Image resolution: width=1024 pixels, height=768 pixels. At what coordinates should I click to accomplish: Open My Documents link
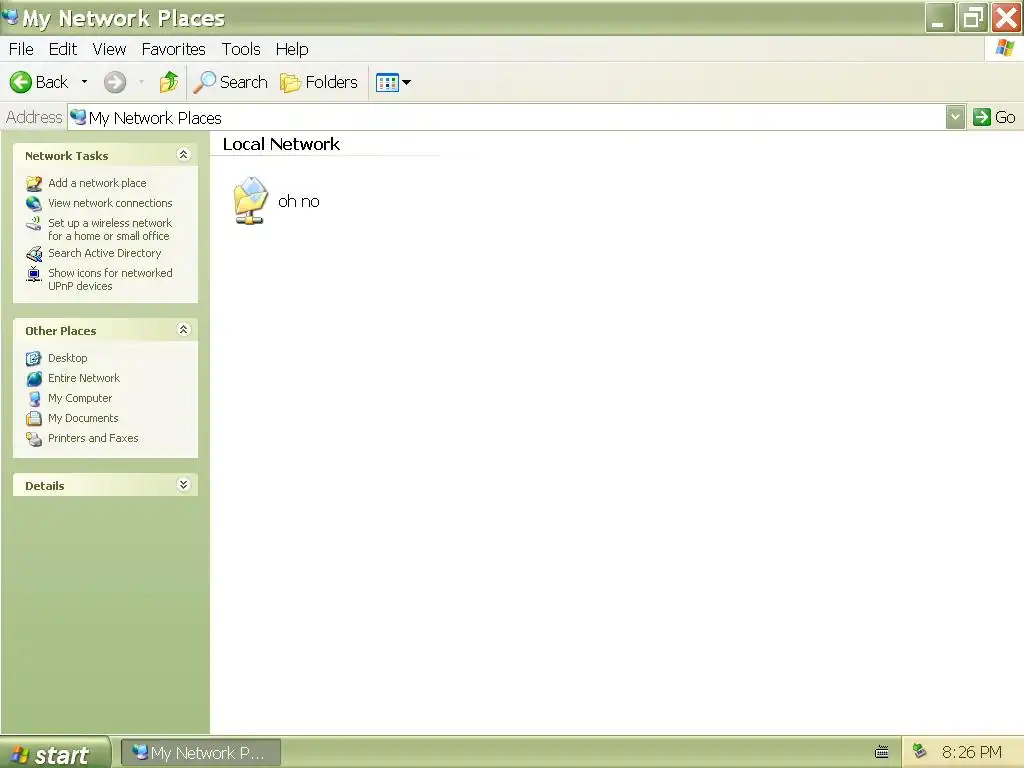84,419
